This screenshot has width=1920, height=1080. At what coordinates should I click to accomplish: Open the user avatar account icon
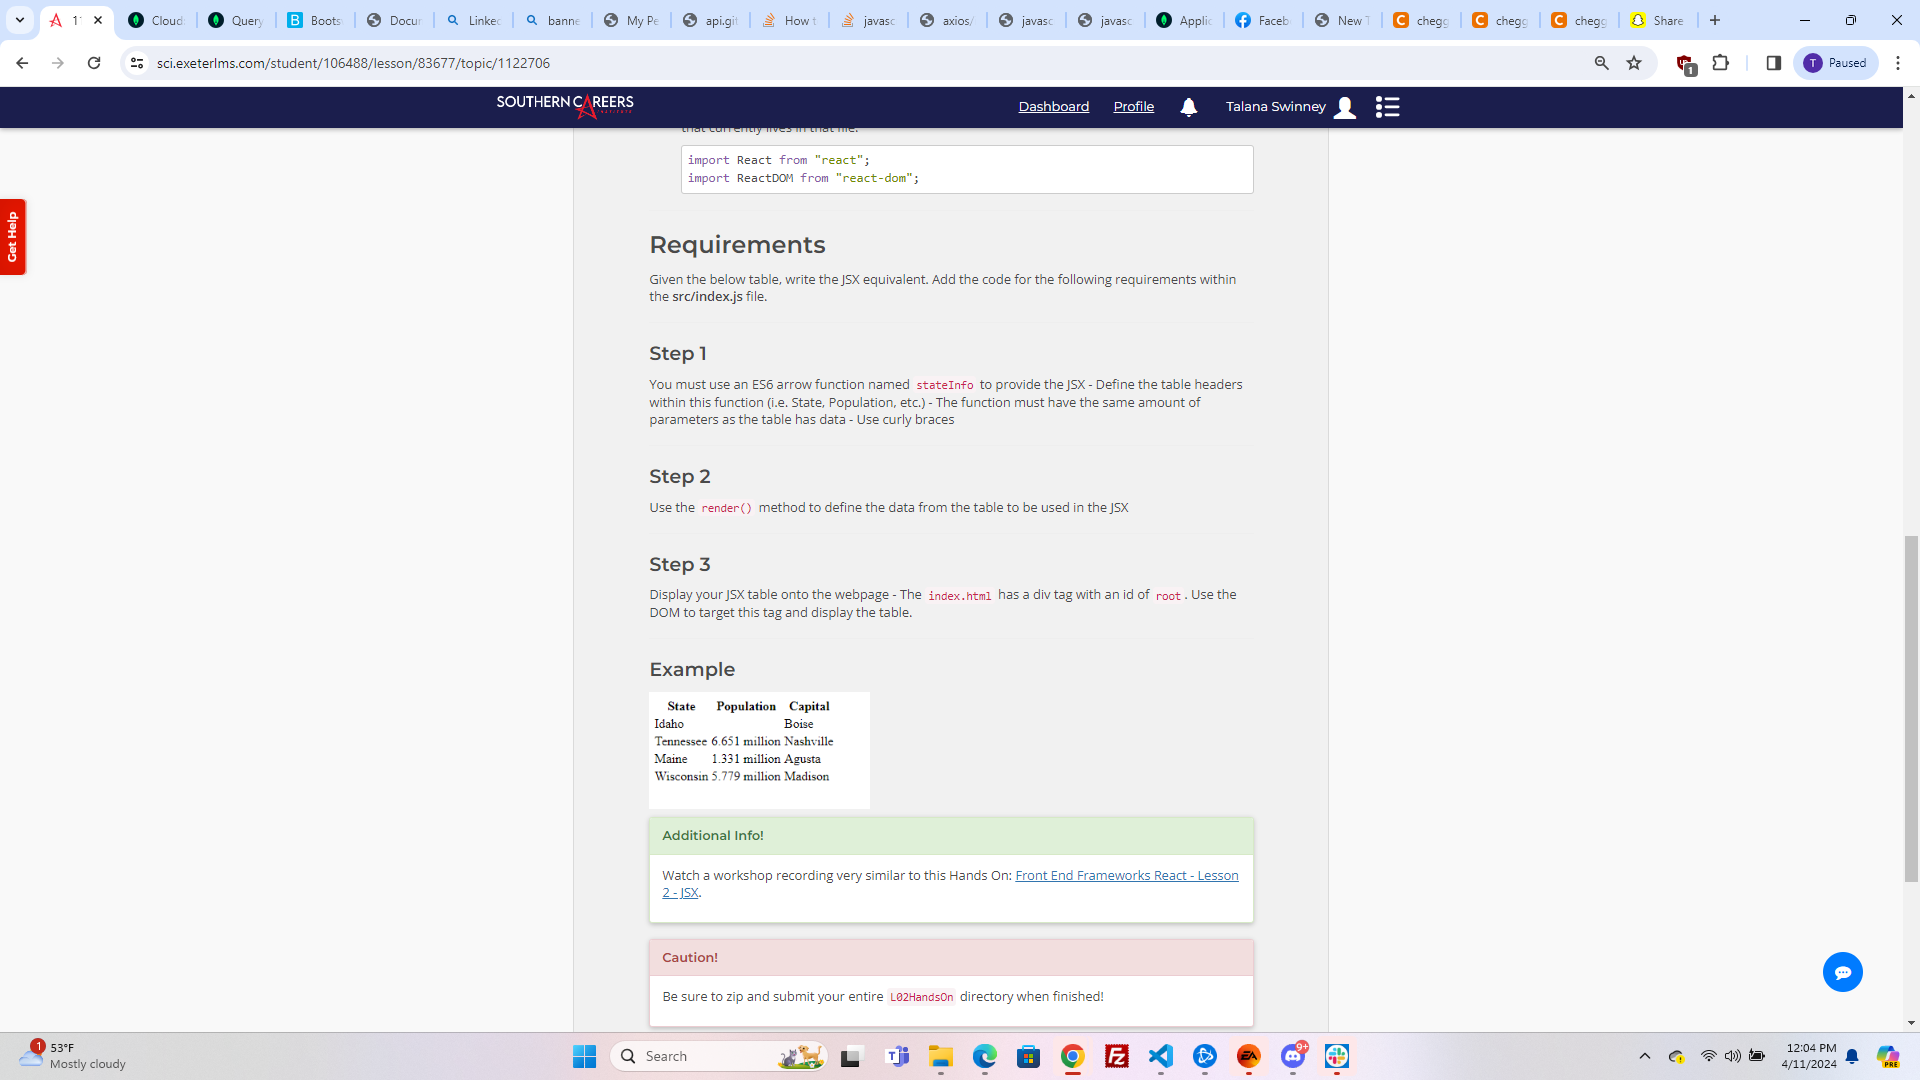tap(1344, 107)
